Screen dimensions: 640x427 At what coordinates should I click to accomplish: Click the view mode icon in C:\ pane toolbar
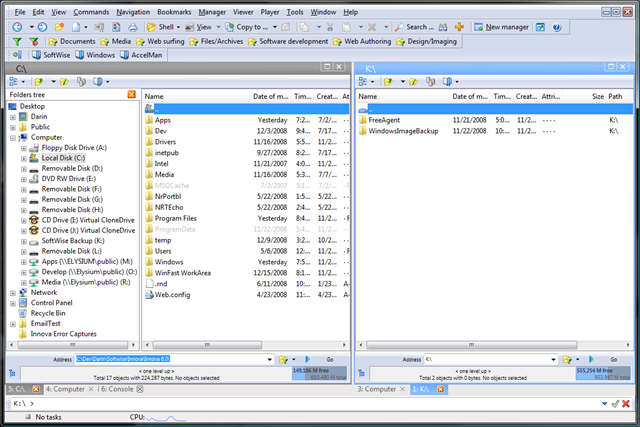[13, 81]
